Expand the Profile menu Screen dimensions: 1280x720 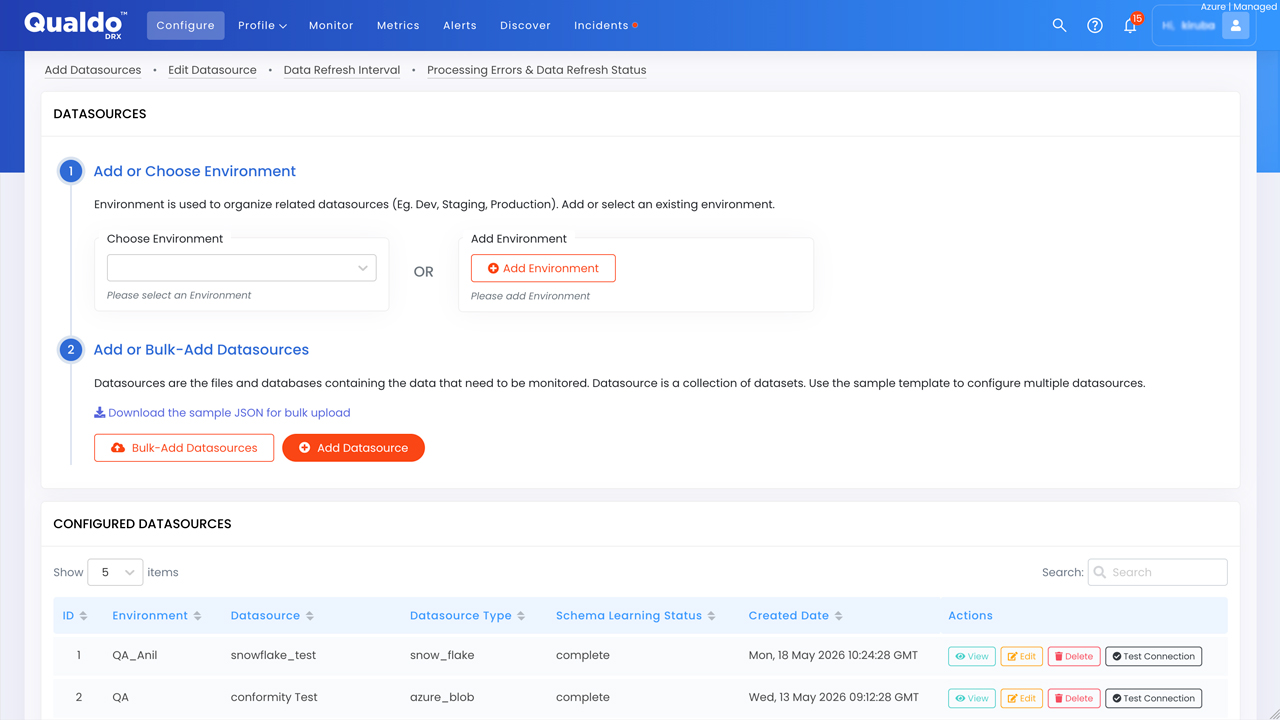point(262,26)
